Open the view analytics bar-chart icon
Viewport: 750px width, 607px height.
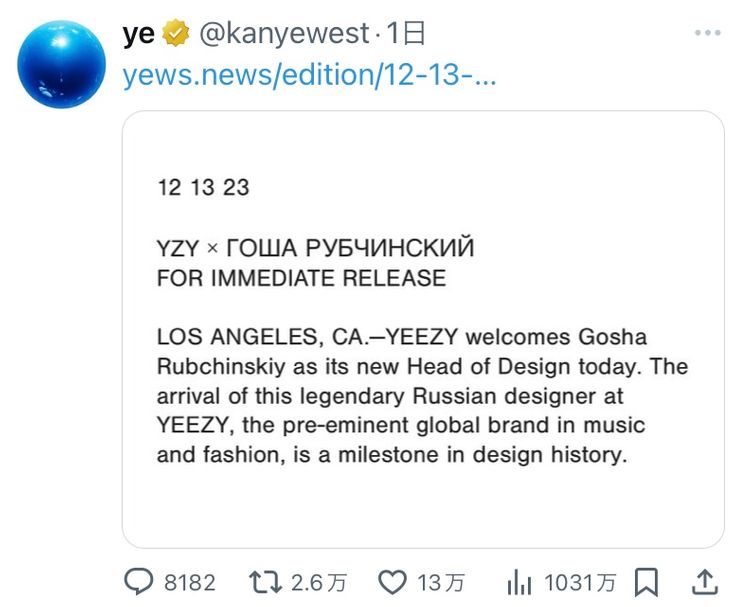(519, 582)
